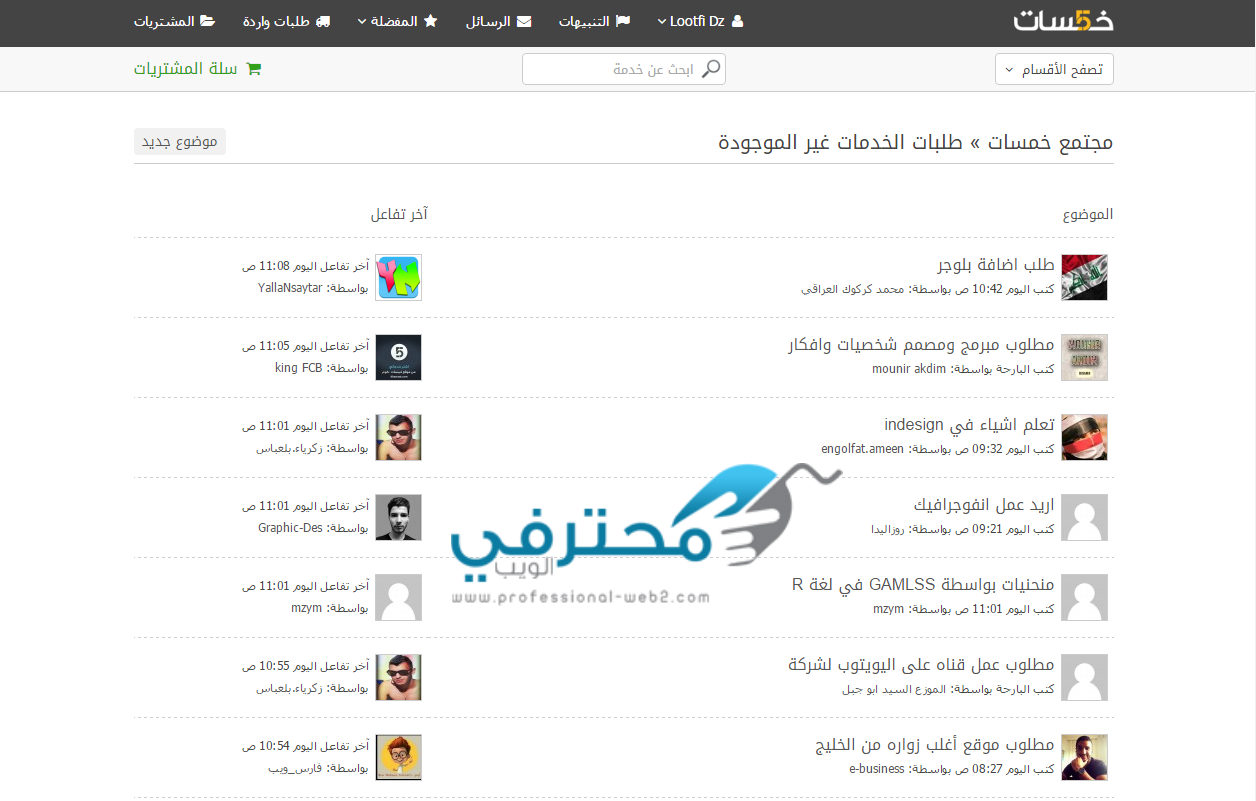Screen dimensions: 1256x801
Task: Open last-reply user YallaNsaytar
Action: (x=290, y=288)
